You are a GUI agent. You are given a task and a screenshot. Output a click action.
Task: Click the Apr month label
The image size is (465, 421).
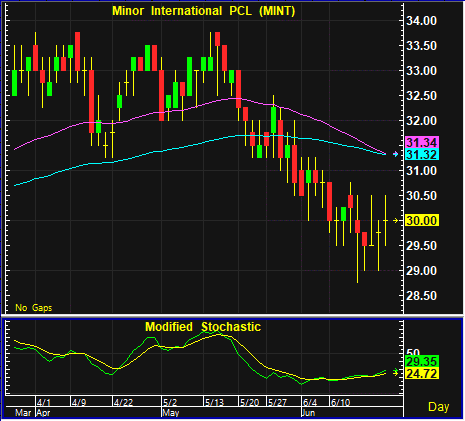(43, 413)
